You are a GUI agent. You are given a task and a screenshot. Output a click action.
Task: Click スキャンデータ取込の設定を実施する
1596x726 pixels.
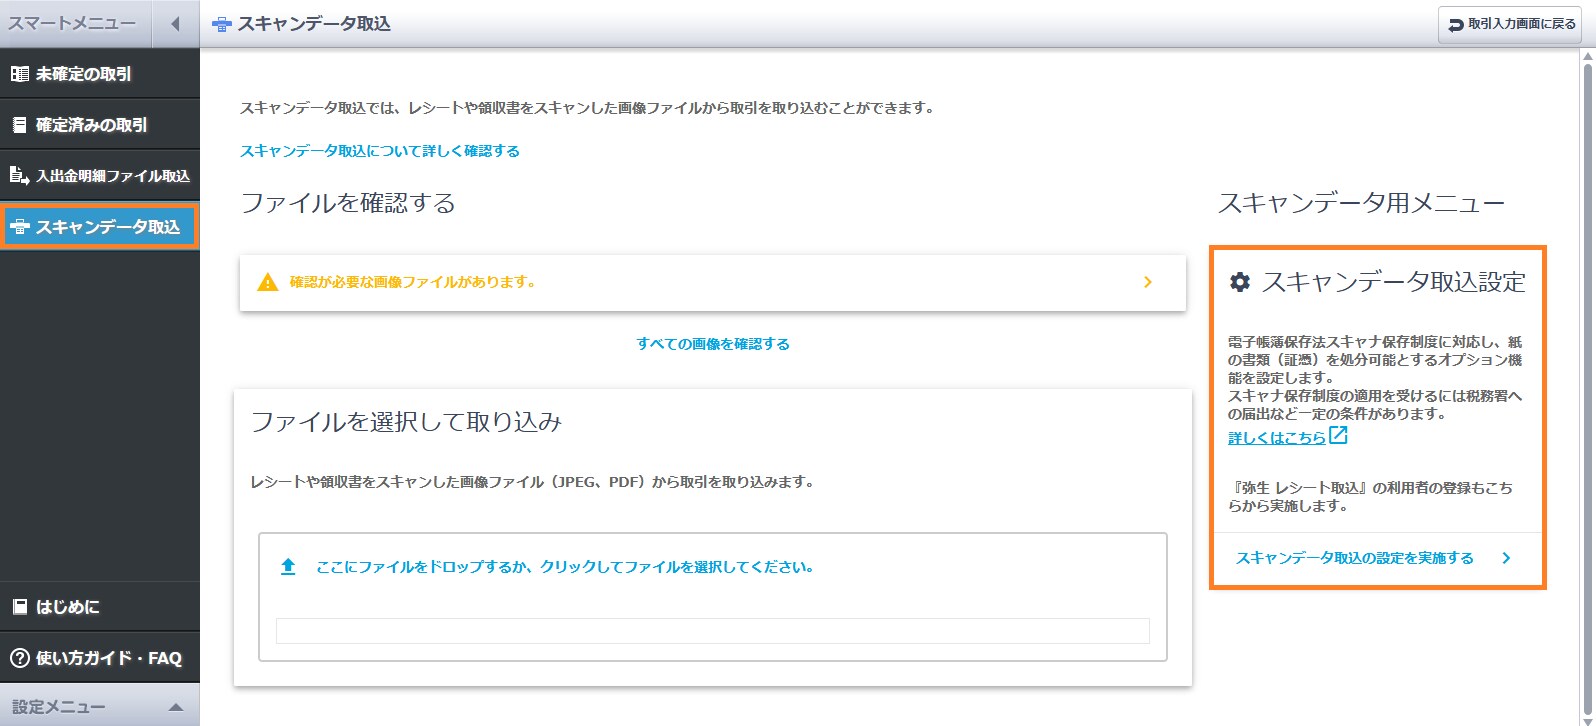[x=1355, y=558]
